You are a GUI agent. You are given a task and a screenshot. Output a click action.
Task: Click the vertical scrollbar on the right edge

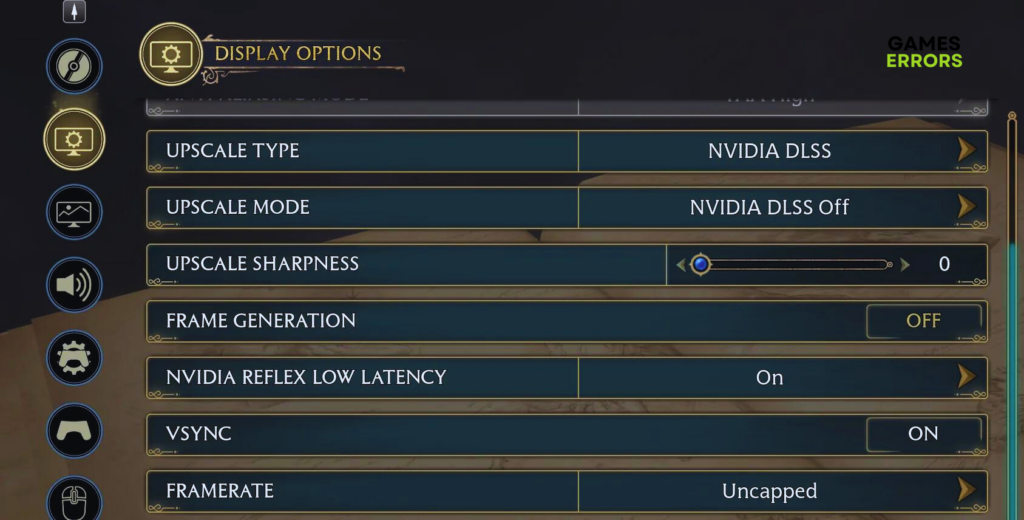(x=1011, y=300)
